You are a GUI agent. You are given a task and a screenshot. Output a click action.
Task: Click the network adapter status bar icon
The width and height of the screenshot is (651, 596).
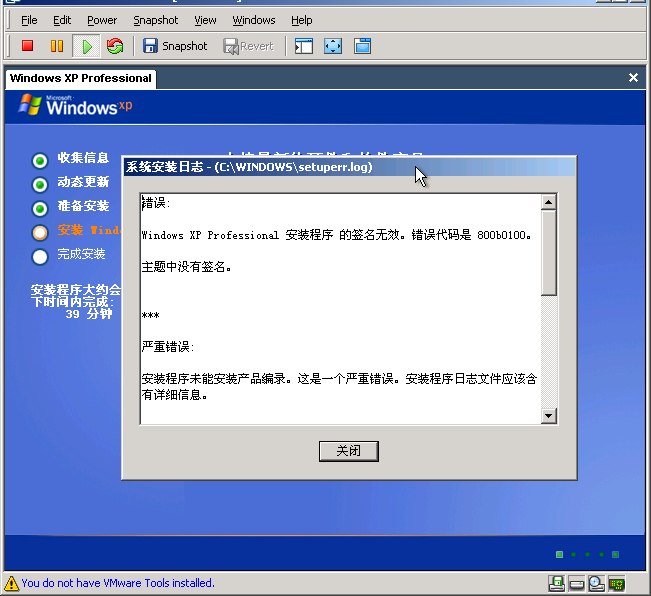617,584
